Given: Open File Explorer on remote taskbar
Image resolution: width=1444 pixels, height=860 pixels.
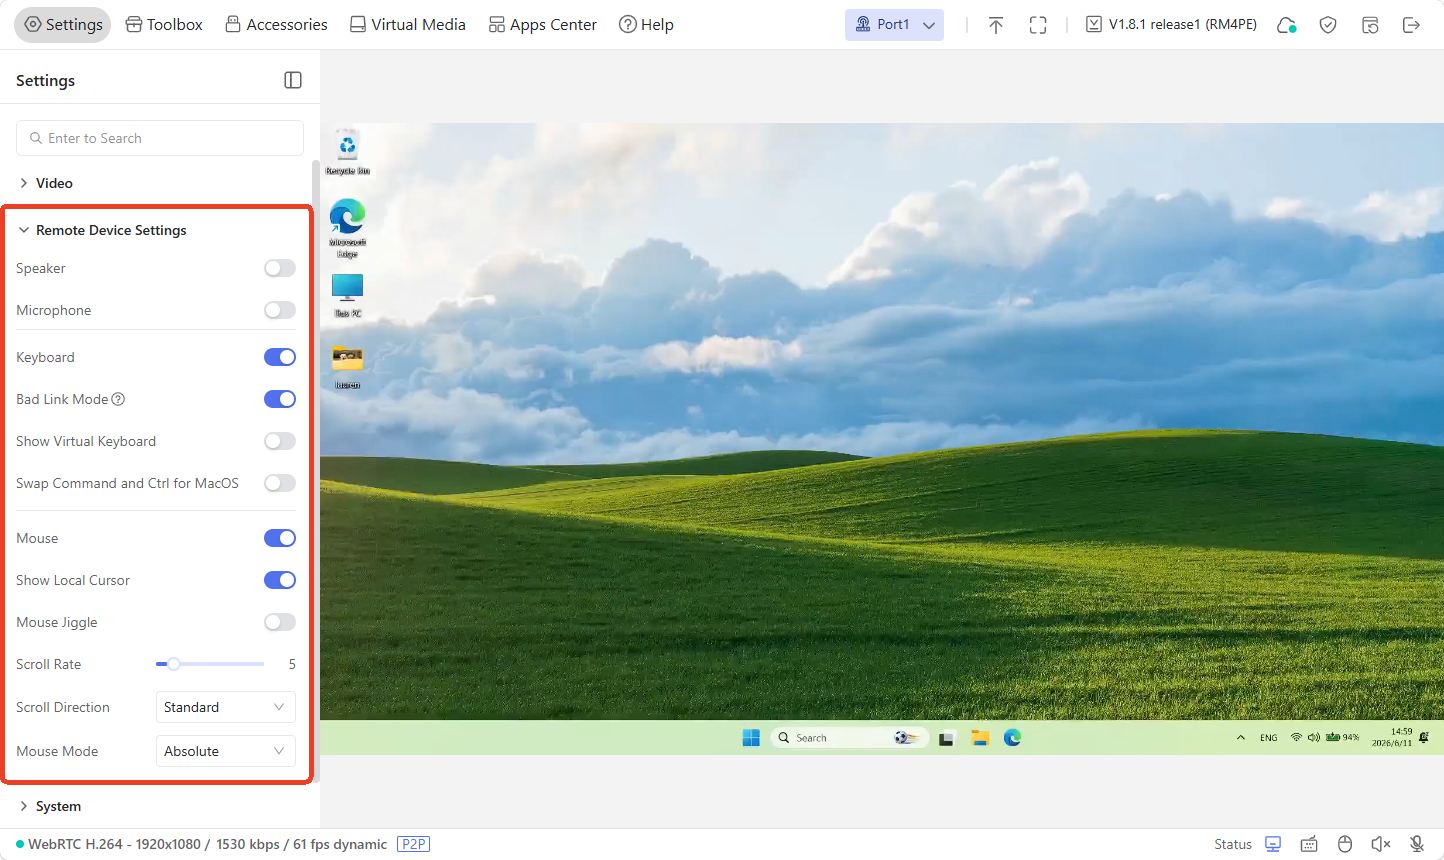Looking at the screenshot, I should [x=980, y=738].
